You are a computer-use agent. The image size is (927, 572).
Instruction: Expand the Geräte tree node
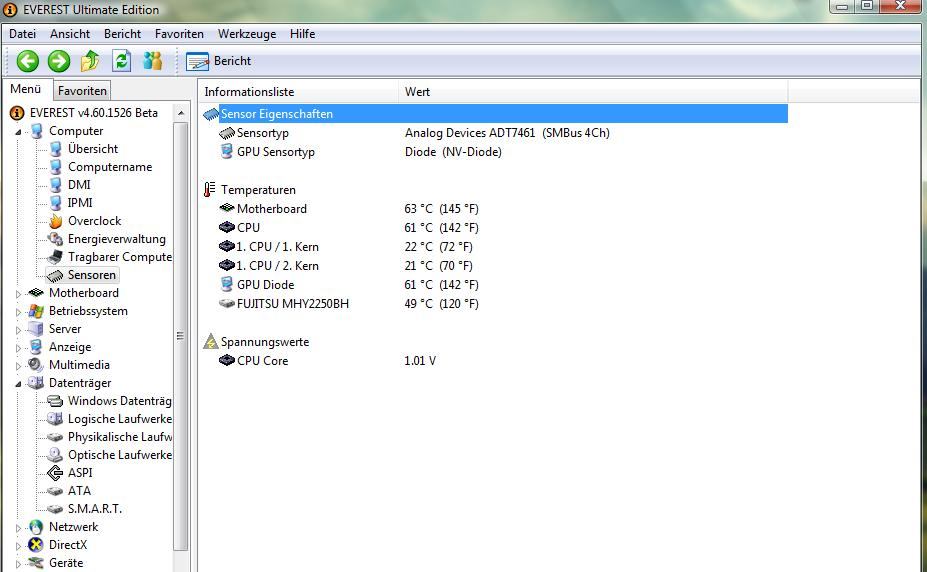[18, 563]
